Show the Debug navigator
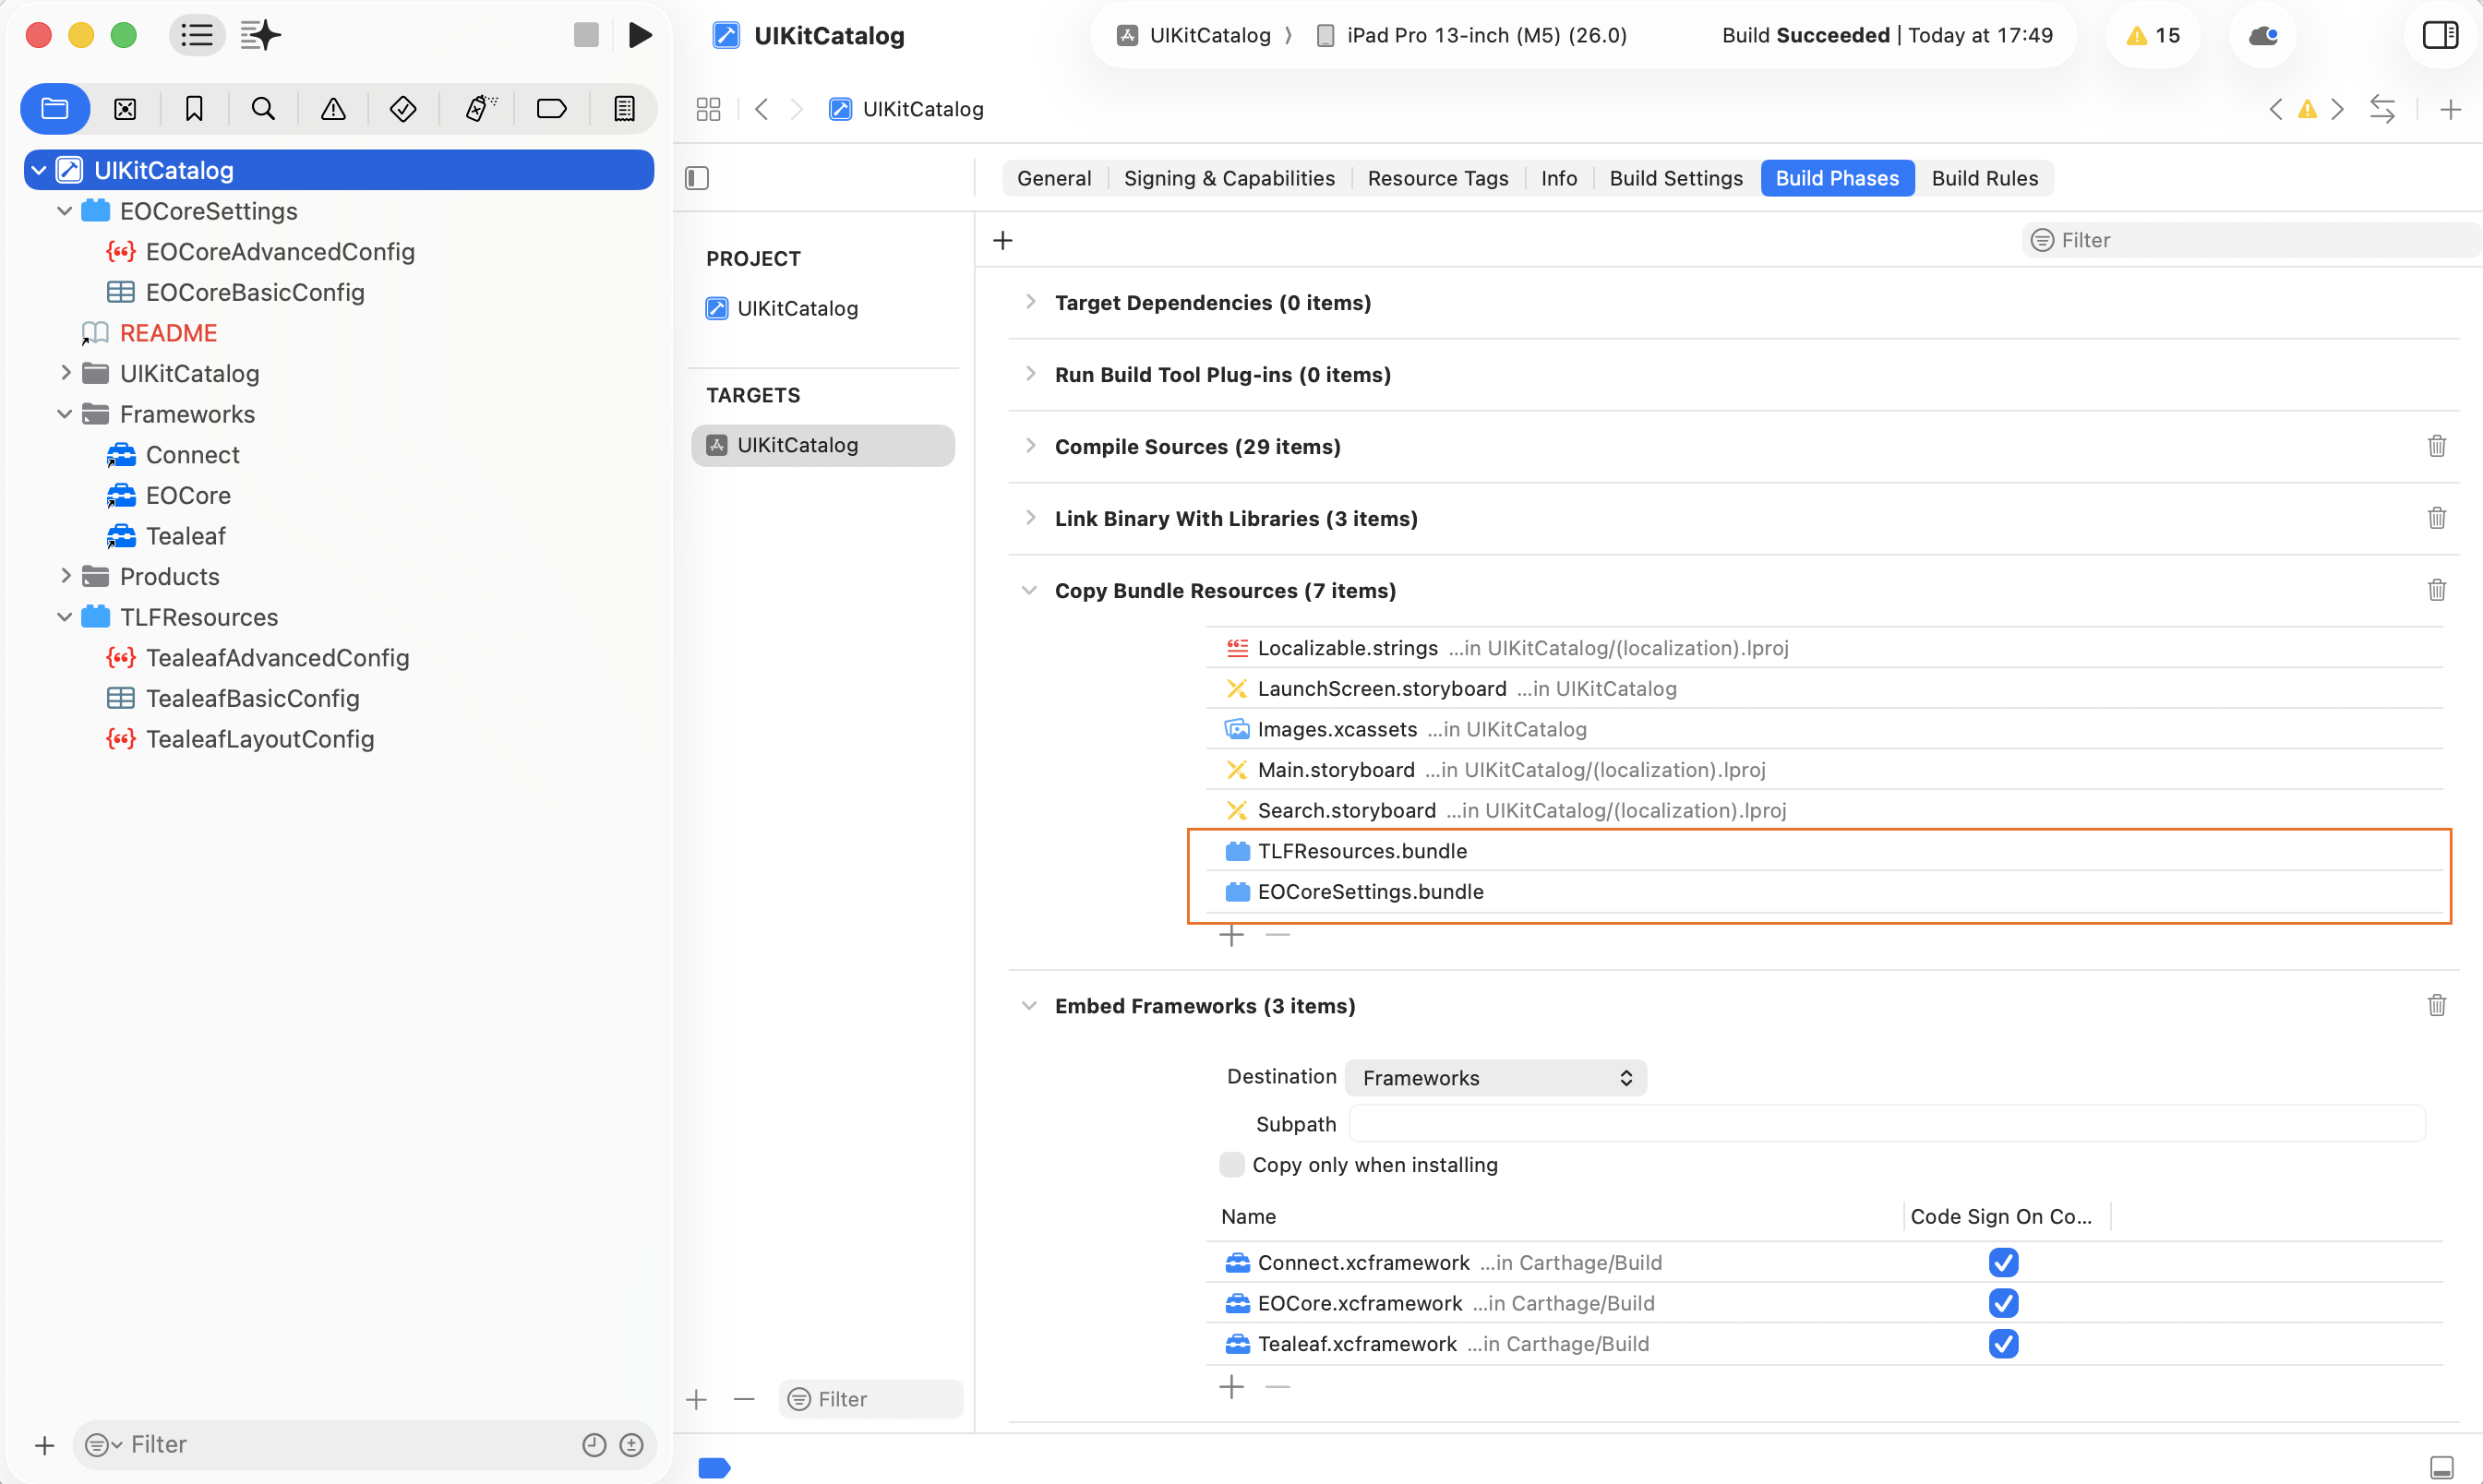 [480, 109]
